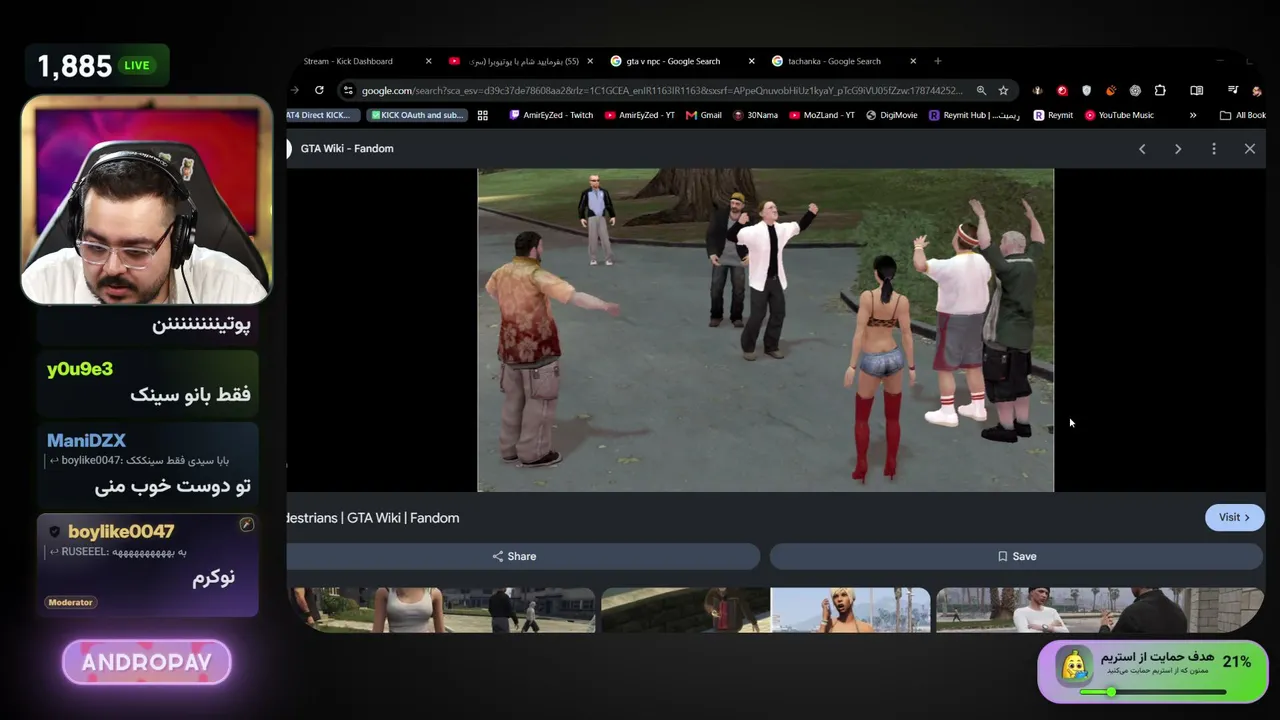
Task: Go to previous image with left chevron
Action: click(1142, 149)
